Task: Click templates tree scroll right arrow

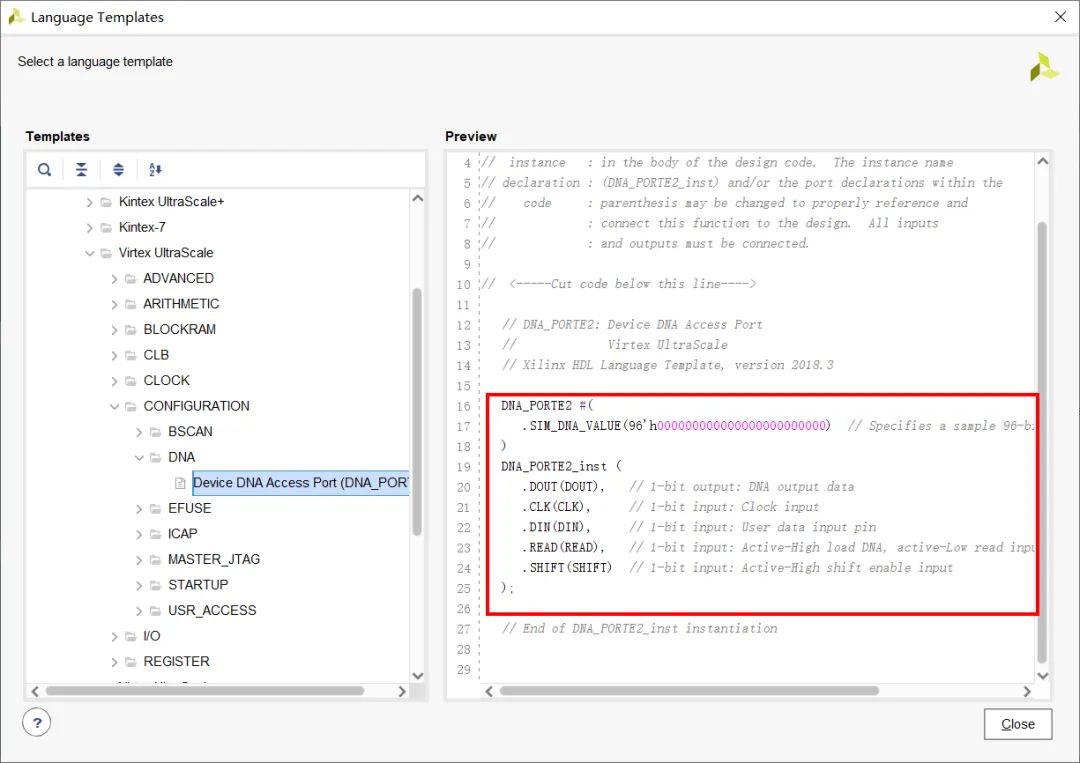Action: pyautogui.click(x=402, y=691)
